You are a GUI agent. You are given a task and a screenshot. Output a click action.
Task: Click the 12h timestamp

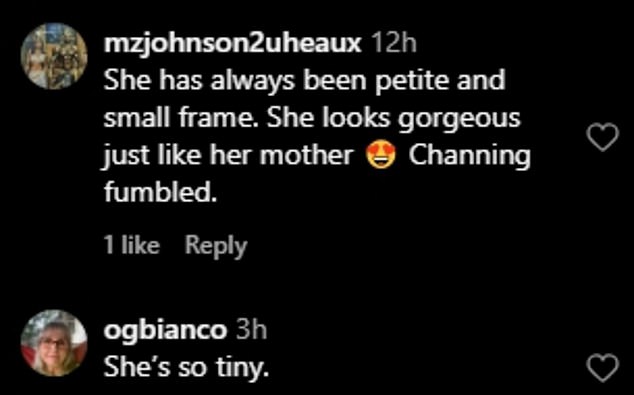[394, 43]
